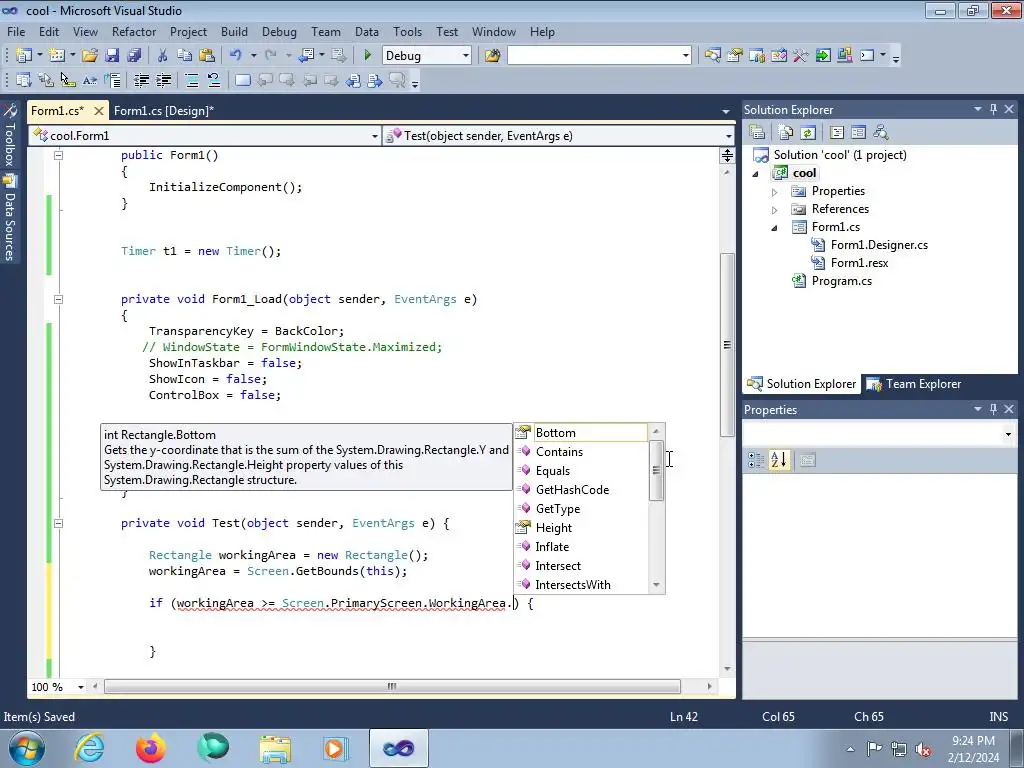Toggle a bookmark on current line
Viewport: 1024px width, 768px height.
point(242,80)
